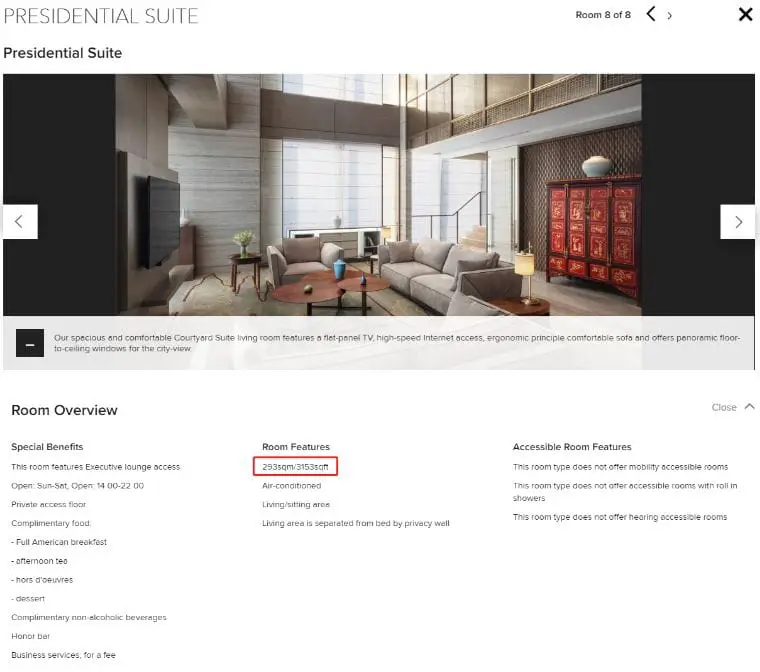Show the previous photo in the carousel
Screen dimensions: 760x672
[x=20, y=222]
